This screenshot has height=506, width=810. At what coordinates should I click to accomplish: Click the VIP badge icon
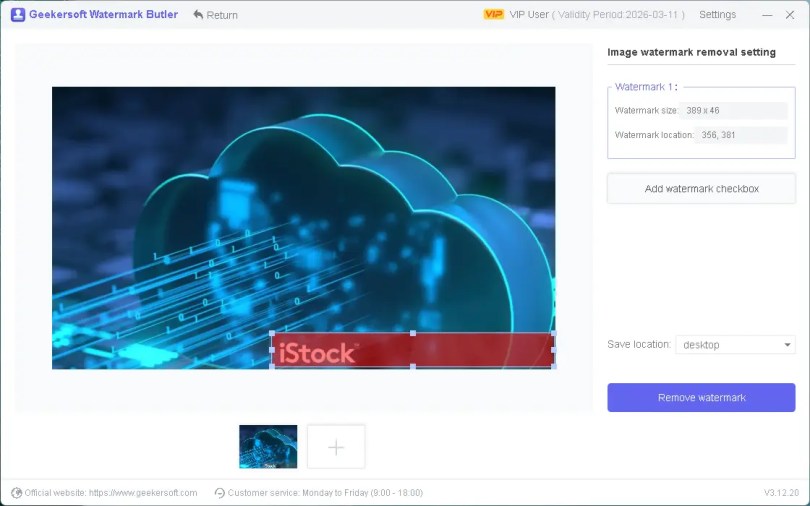[493, 14]
